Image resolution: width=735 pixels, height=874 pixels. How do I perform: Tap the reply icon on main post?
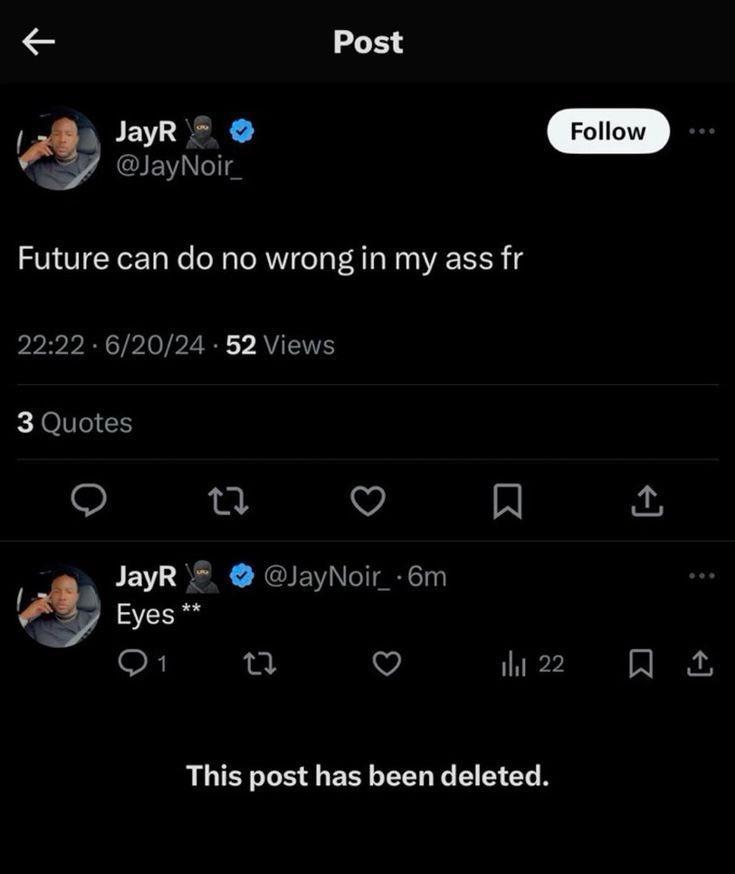(x=89, y=500)
